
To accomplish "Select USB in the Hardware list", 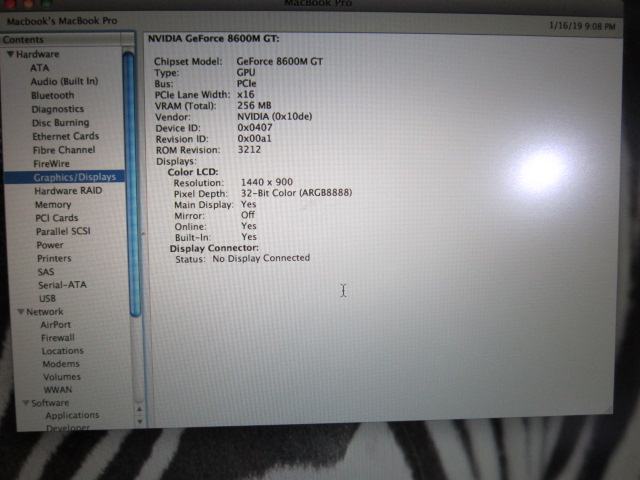I will click(x=47, y=298).
